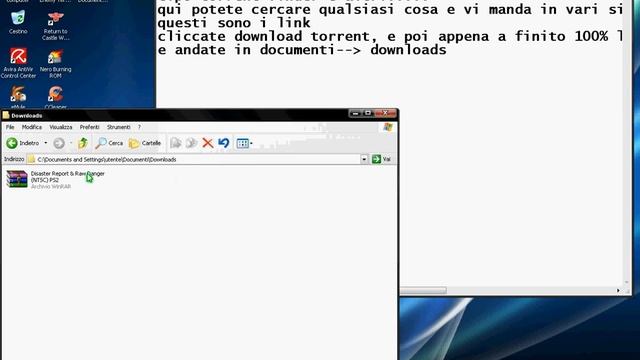Viewport: 640px width, 360px height.
Task: Open the CCleaner desktop shortcut
Action: pyautogui.click(x=56, y=97)
